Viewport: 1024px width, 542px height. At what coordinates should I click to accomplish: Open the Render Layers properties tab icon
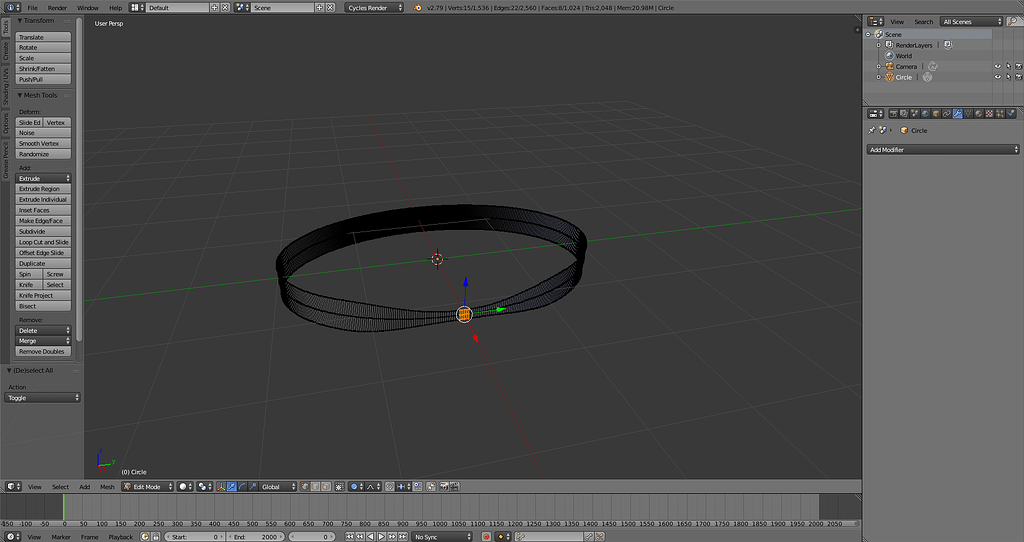click(904, 114)
